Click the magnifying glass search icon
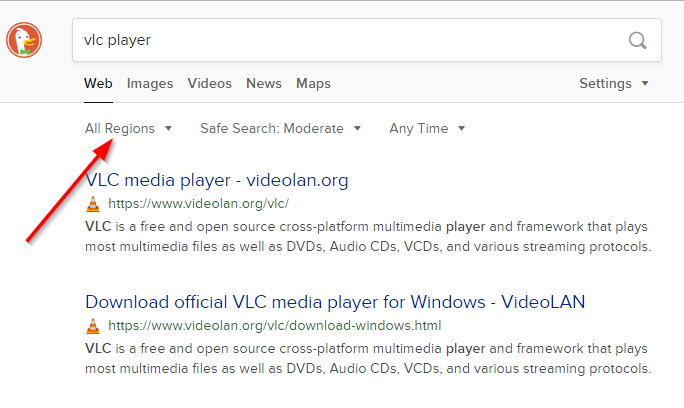Image resolution: width=684 pixels, height=408 pixels. 637,41
